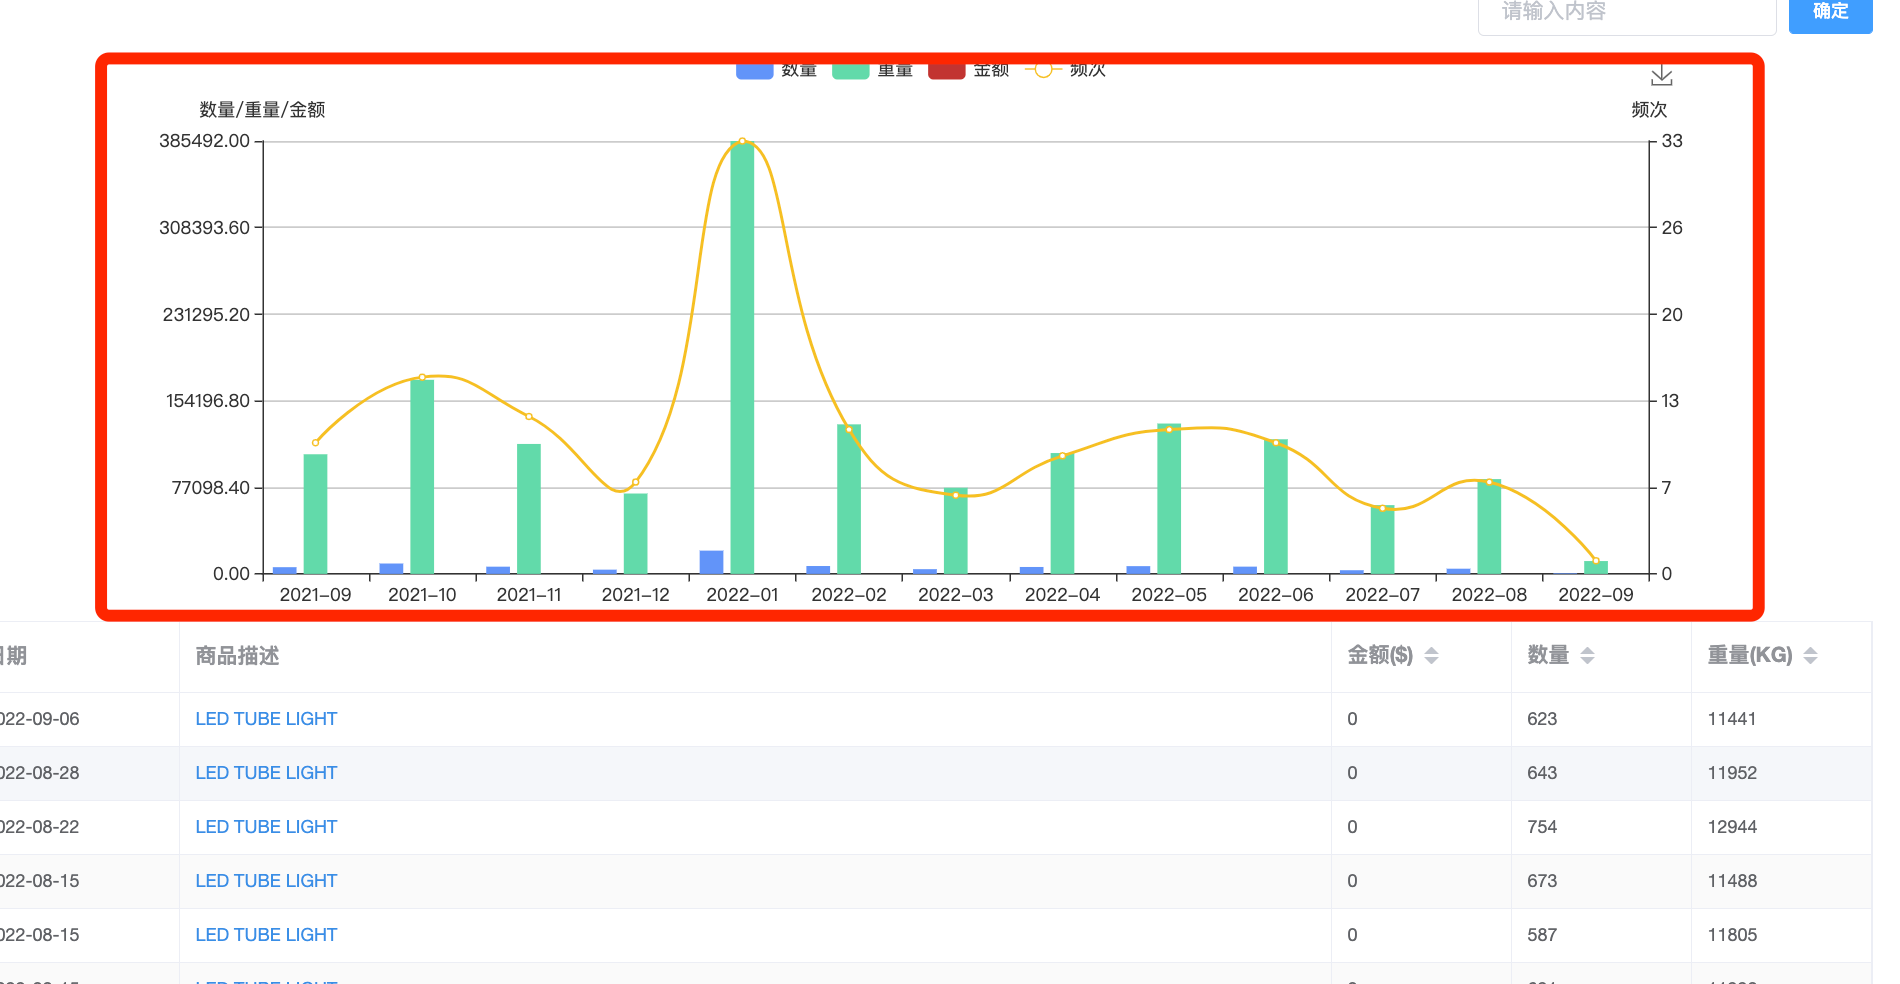Sort by 金额($) column arrows
1900x984 pixels.
point(1431,655)
